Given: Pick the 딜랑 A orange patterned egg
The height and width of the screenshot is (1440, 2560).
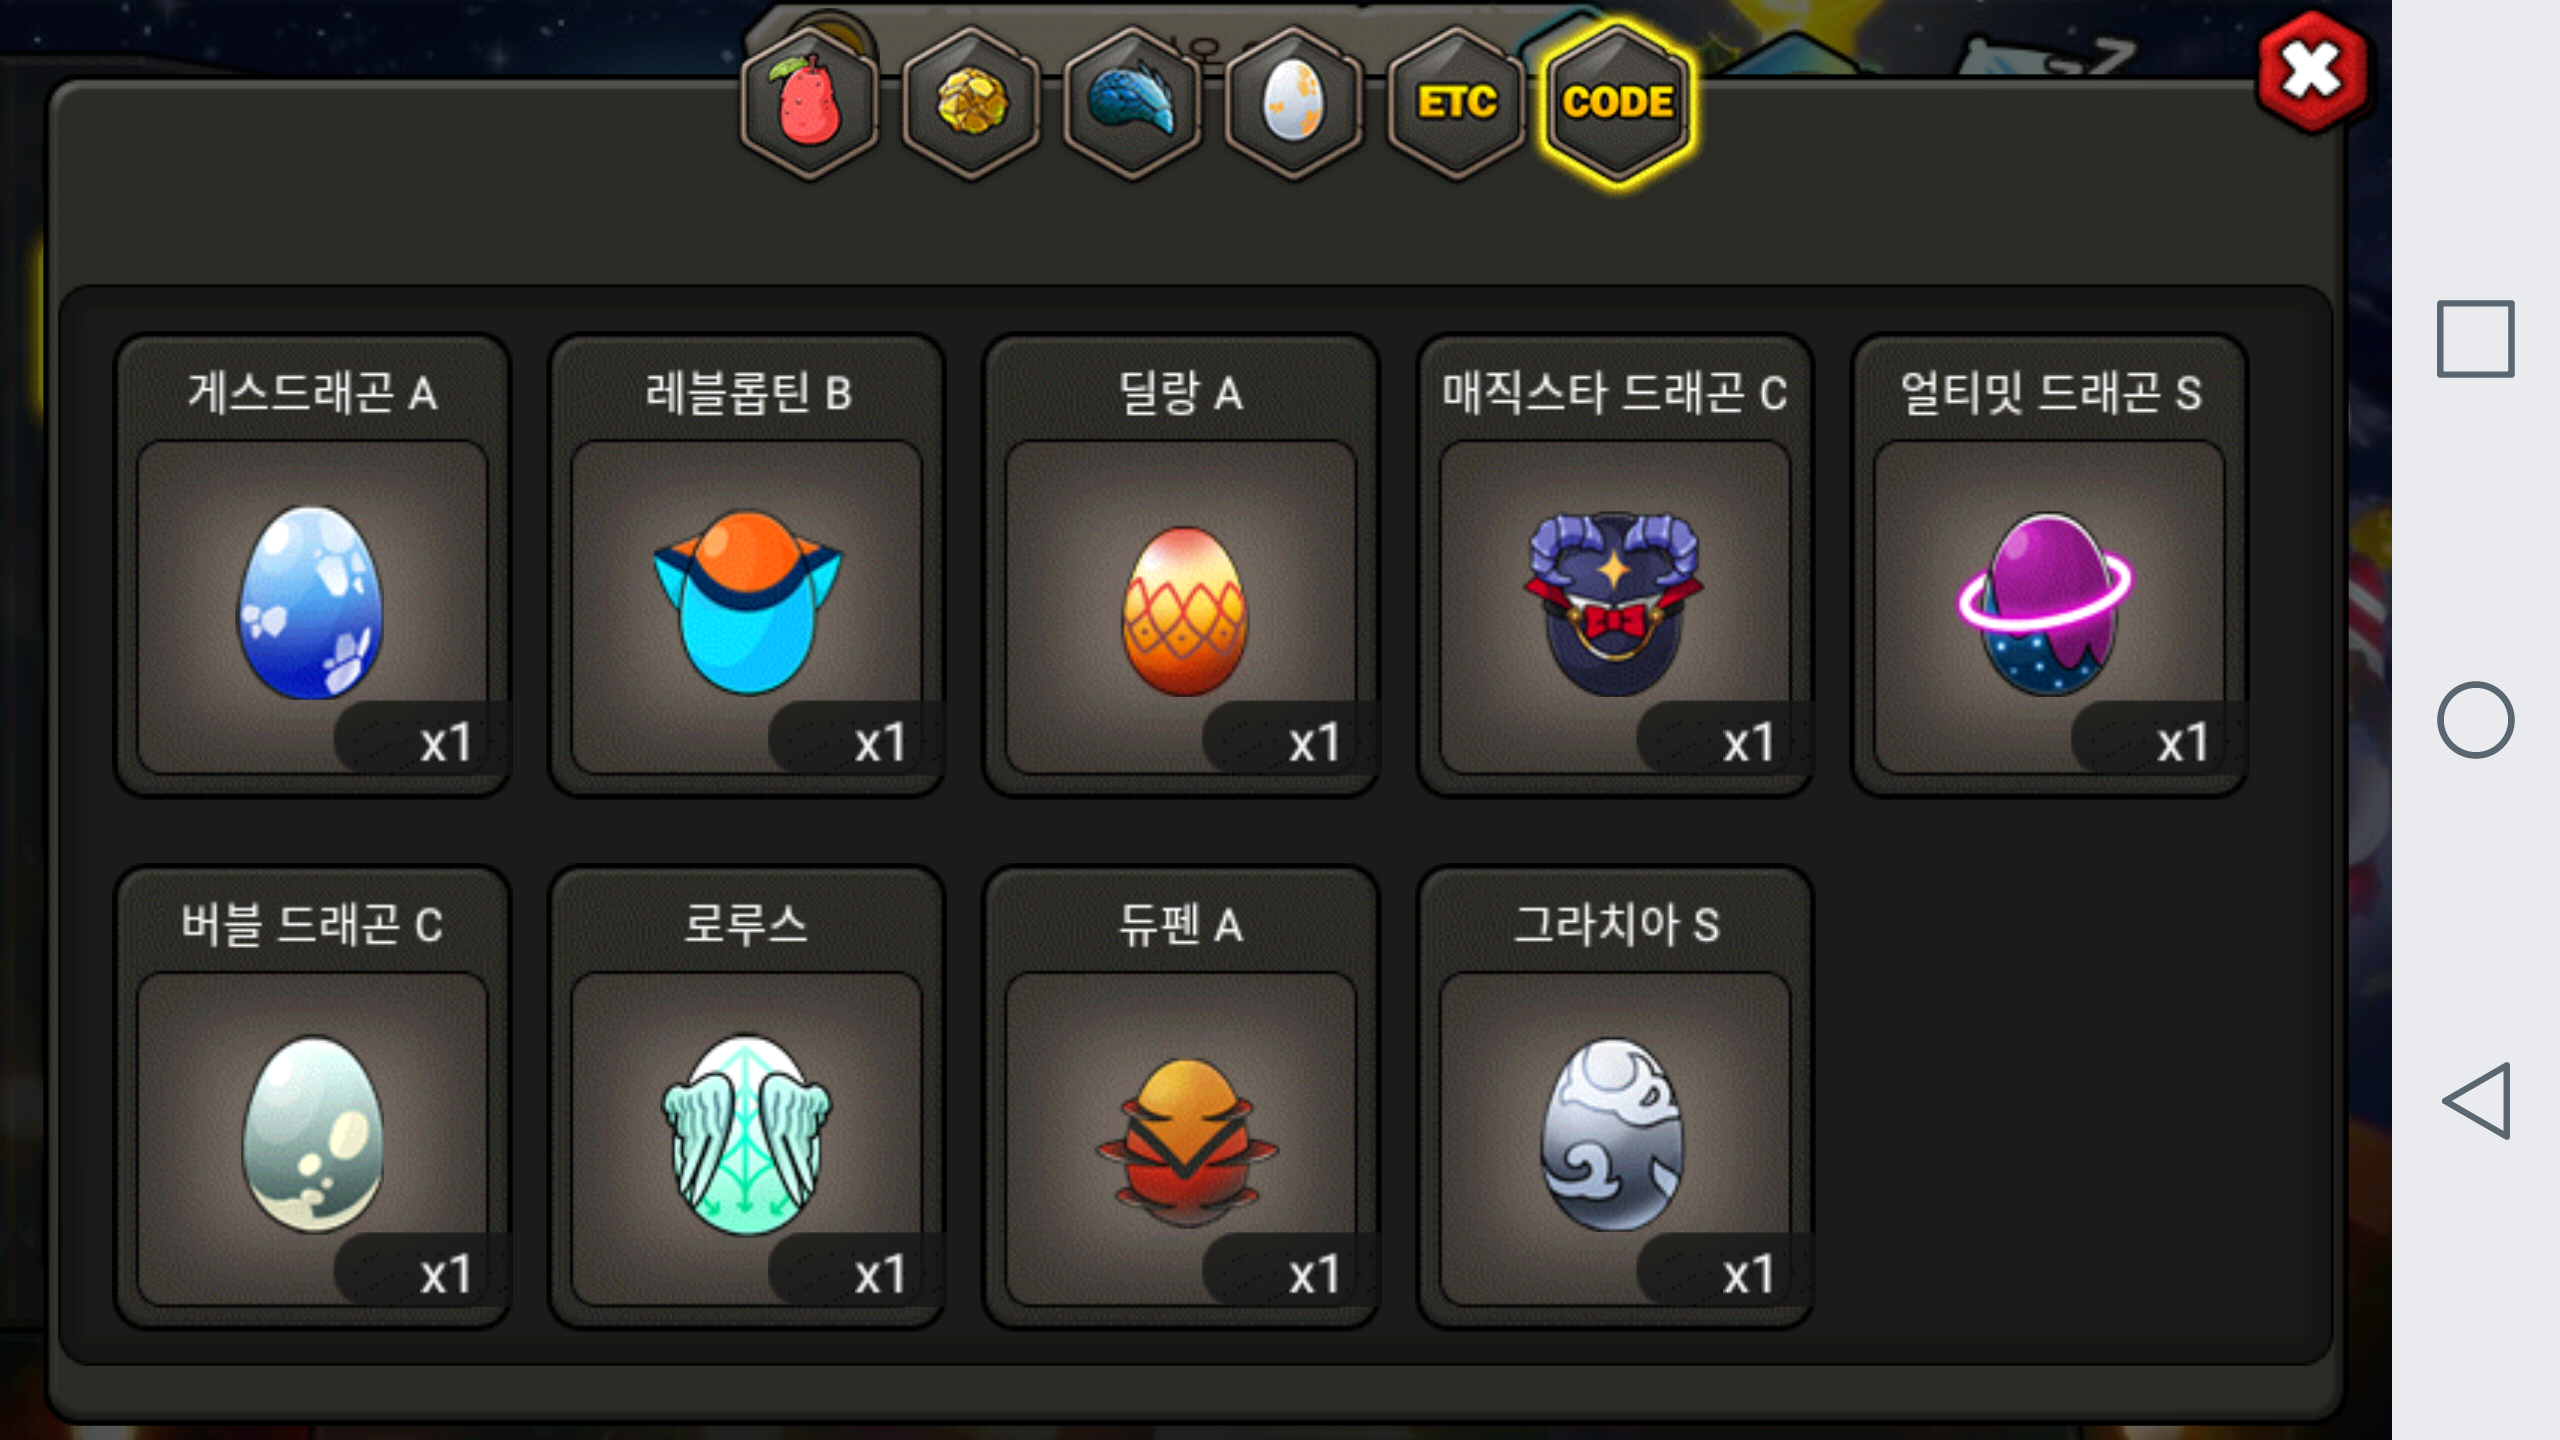Looking at the screenshot, I should click(1181, 566).
